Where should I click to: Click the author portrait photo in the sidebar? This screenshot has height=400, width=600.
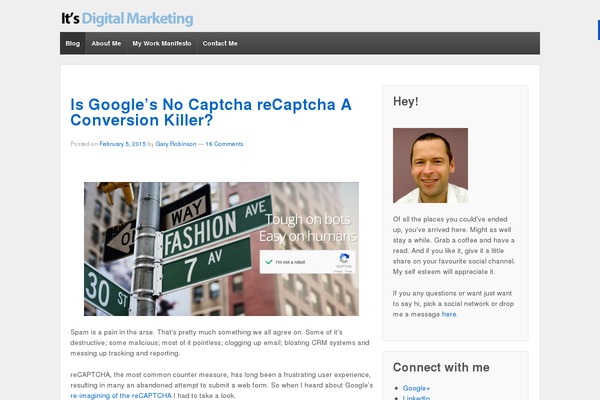tap(430, 165)
